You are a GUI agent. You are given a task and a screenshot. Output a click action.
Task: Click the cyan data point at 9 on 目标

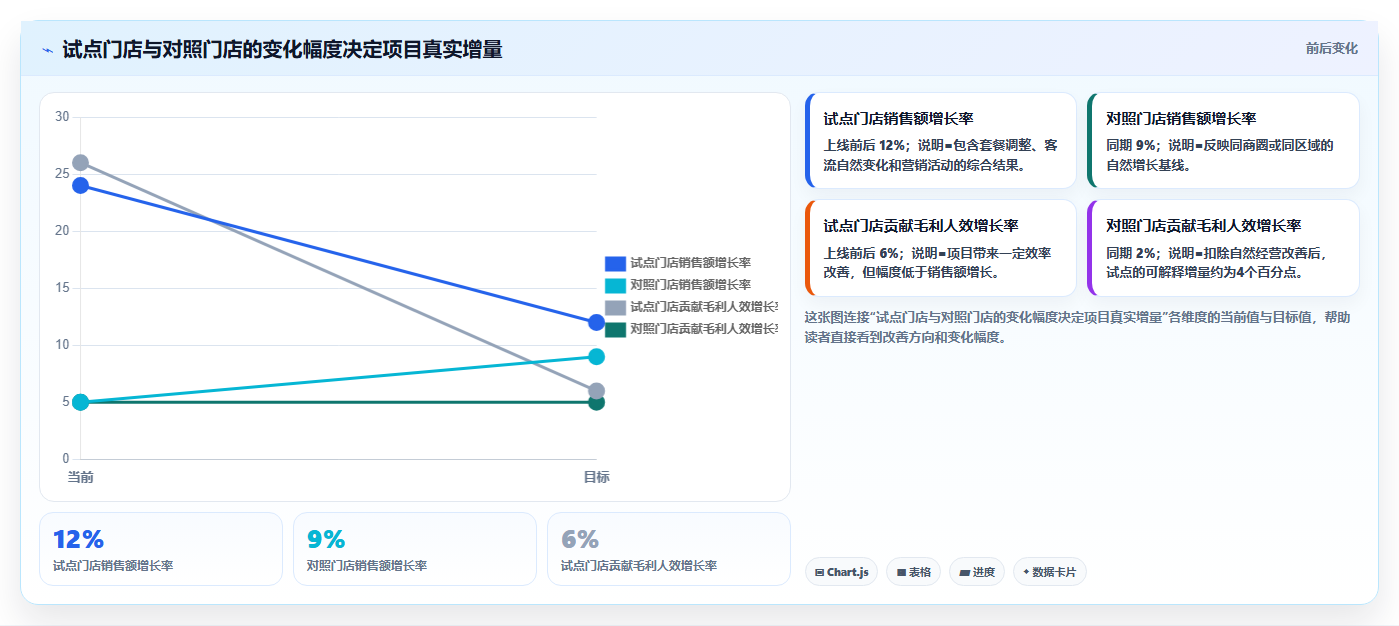597,357
